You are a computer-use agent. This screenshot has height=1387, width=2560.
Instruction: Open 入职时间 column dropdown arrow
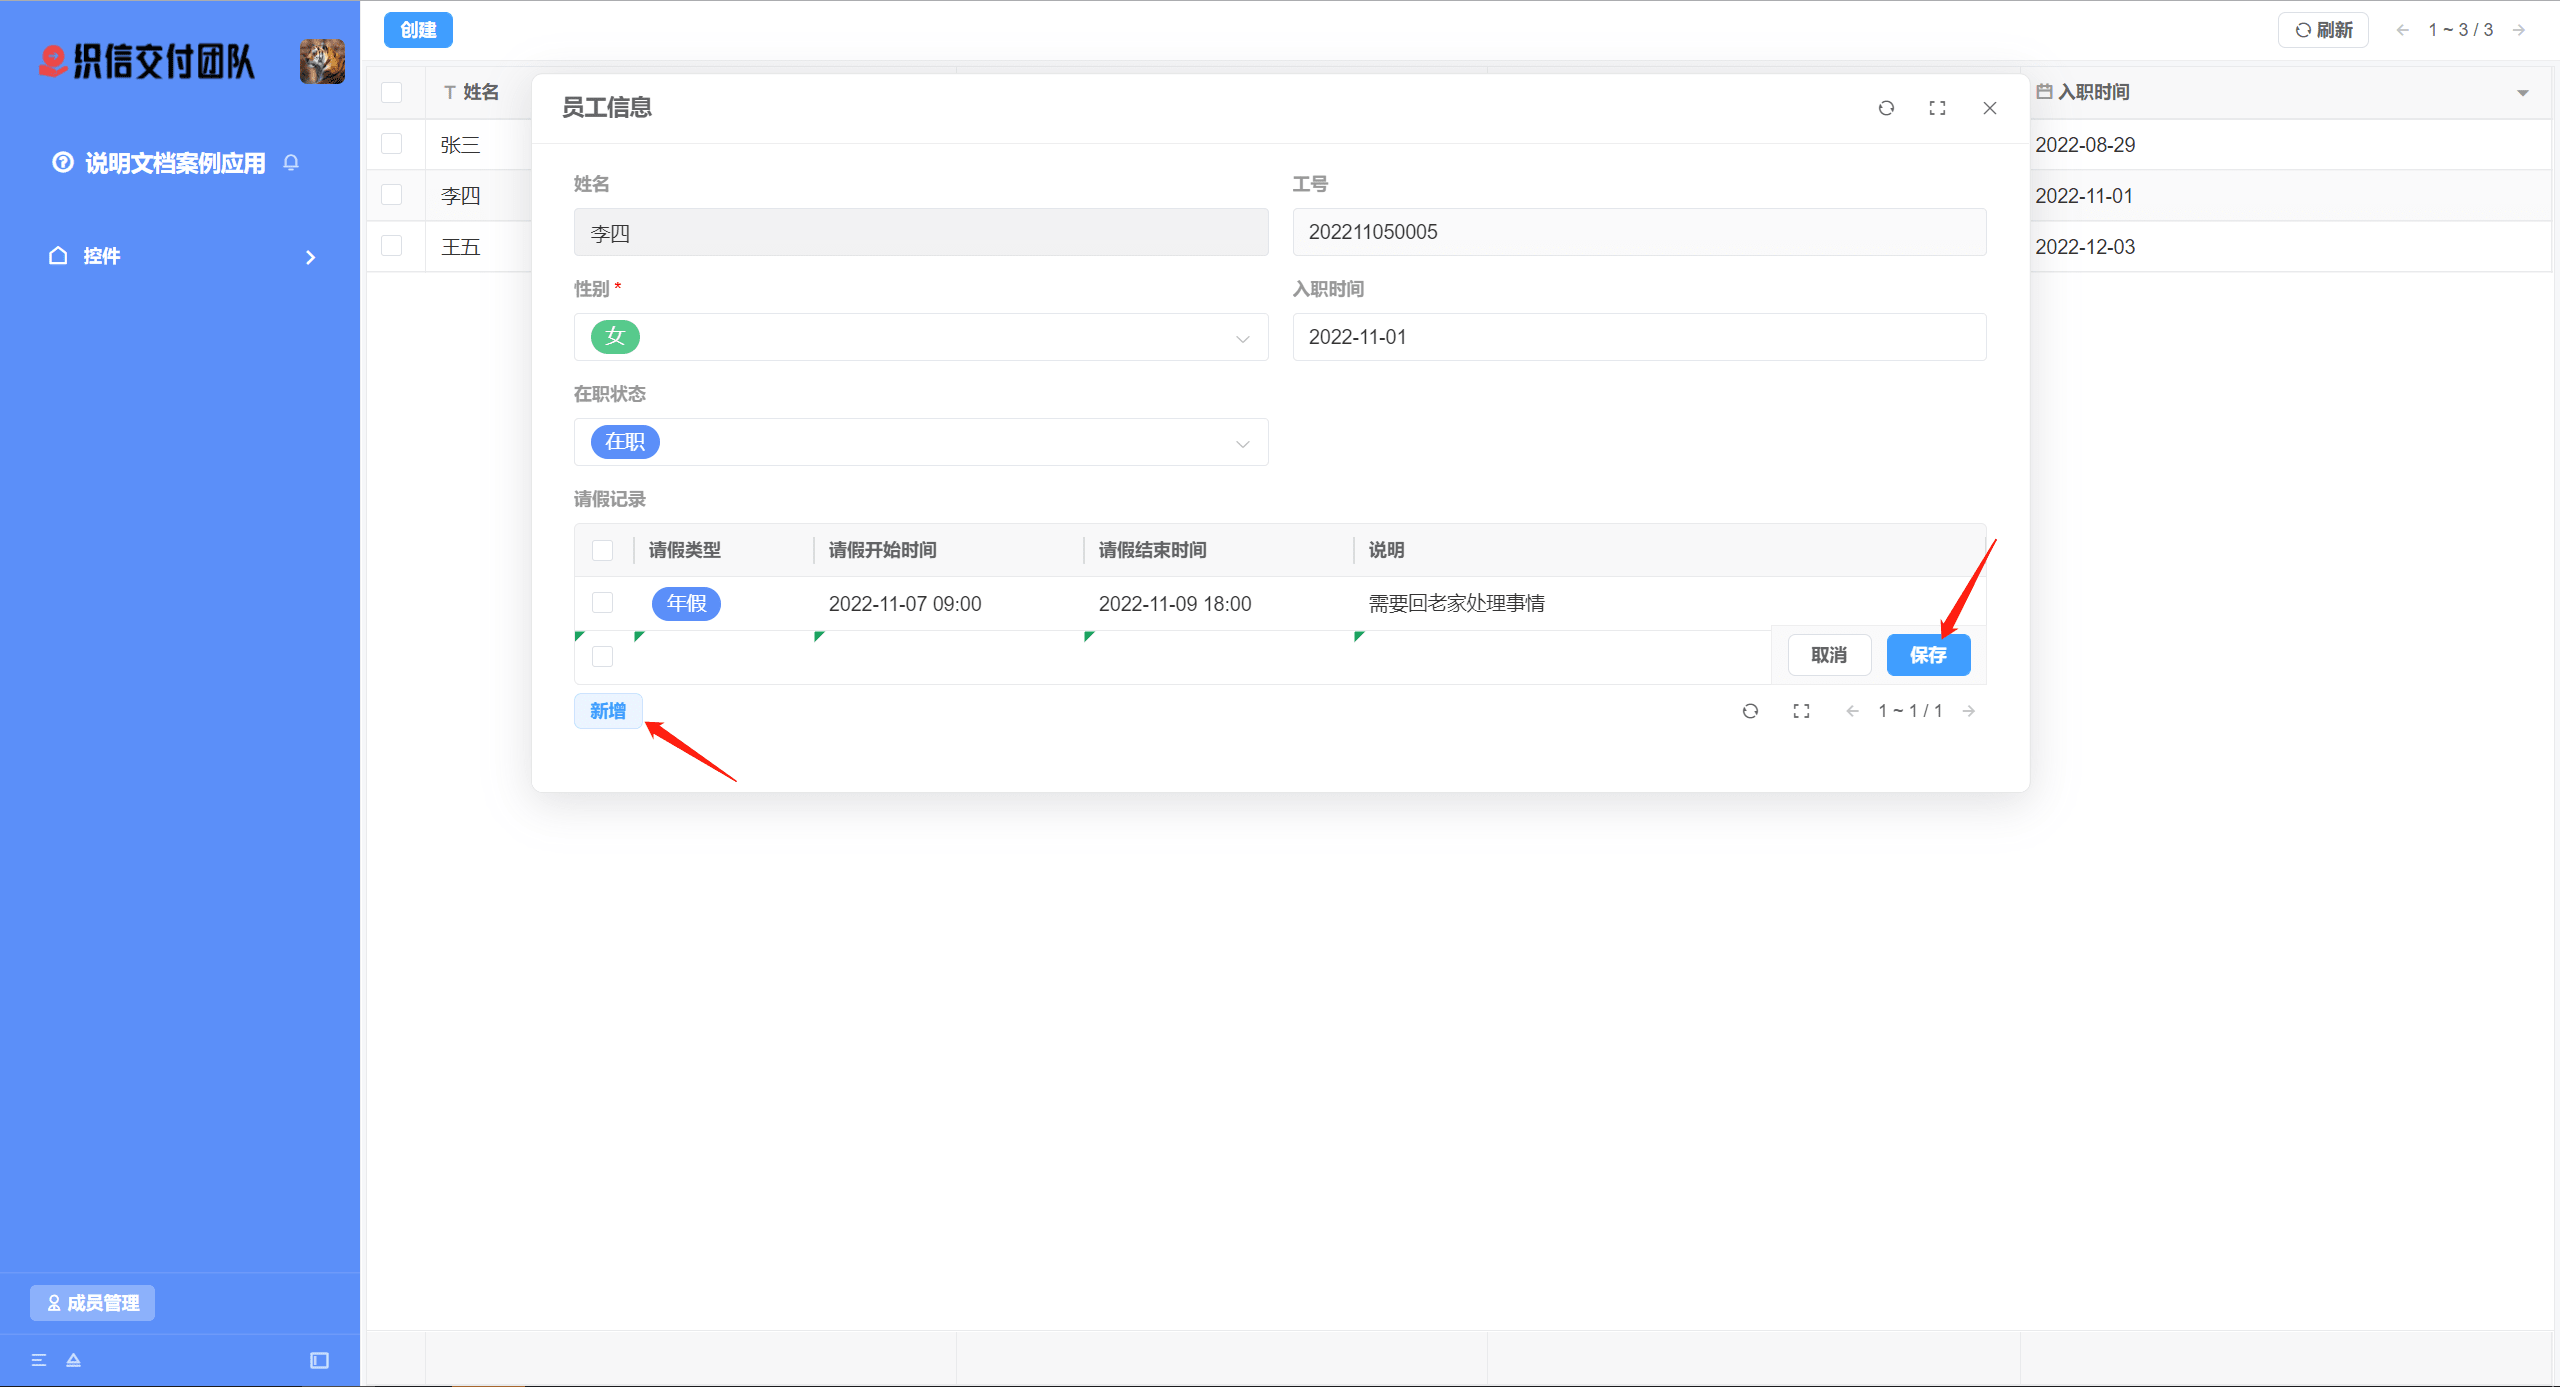(x=2523, y=93)
